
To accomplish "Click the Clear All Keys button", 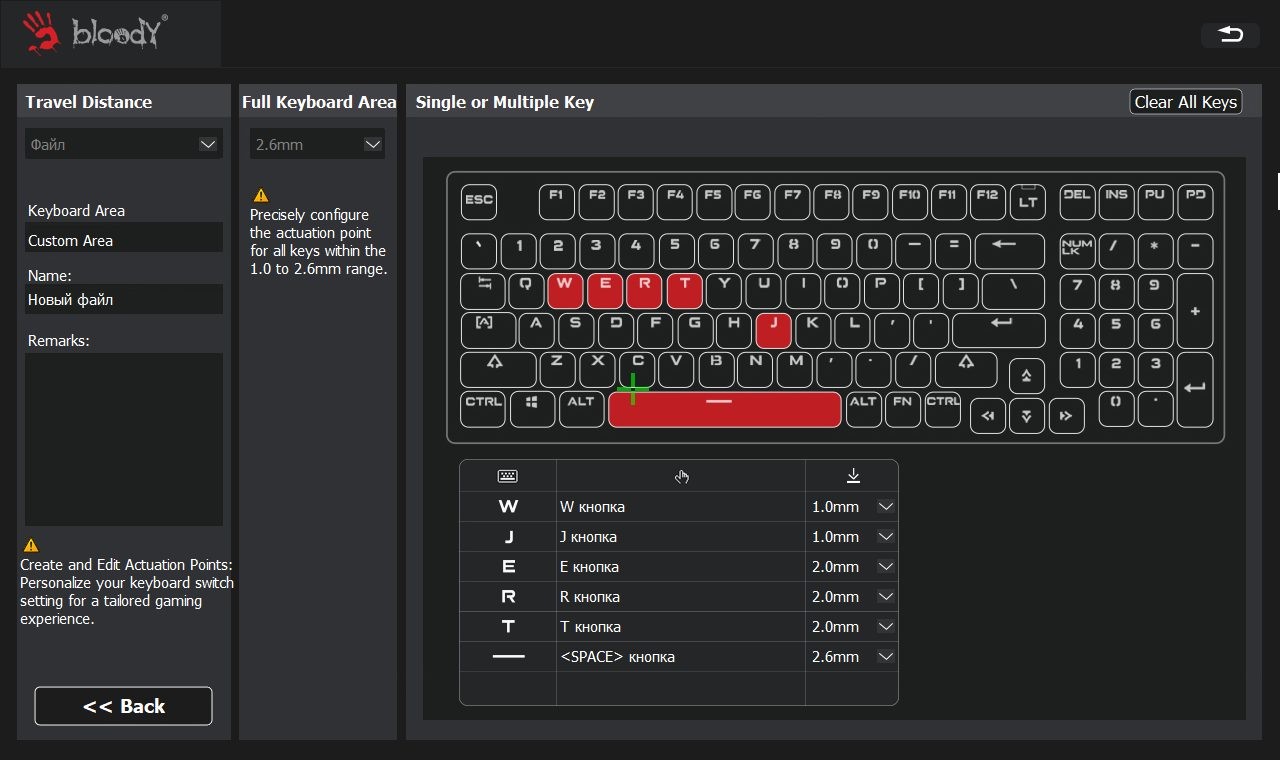I will tap(1185, 102).
